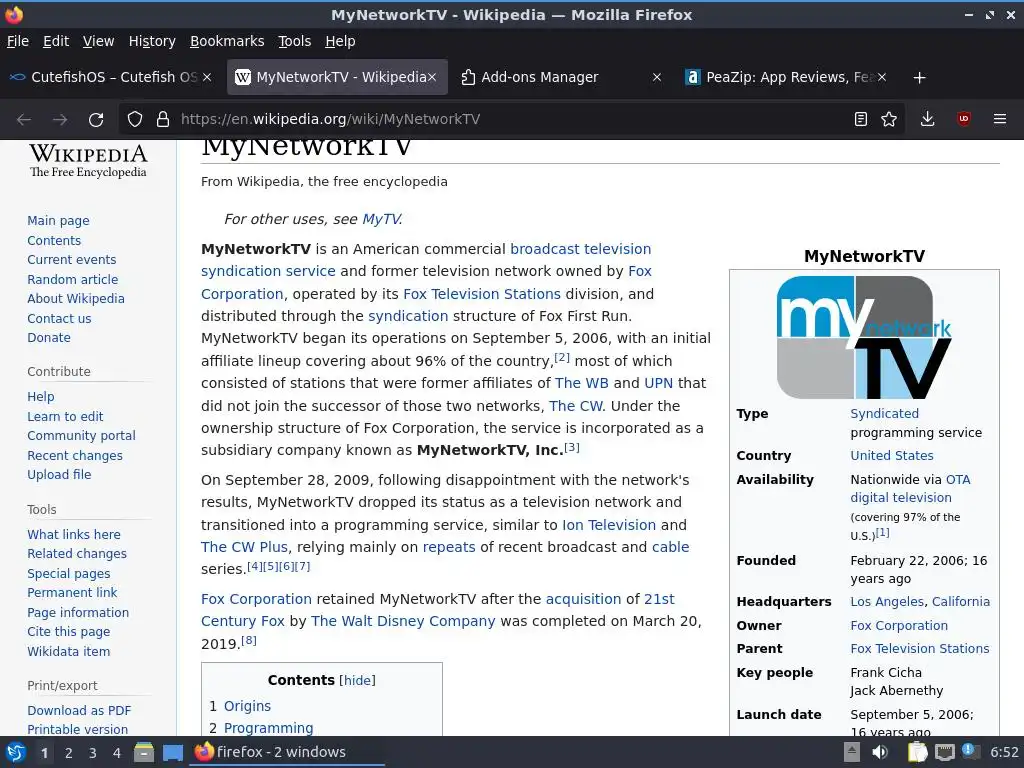Open the tracking protection shield icon
Image resolution: width=1024 pixels, height=768 pixels.
[135, 120]
